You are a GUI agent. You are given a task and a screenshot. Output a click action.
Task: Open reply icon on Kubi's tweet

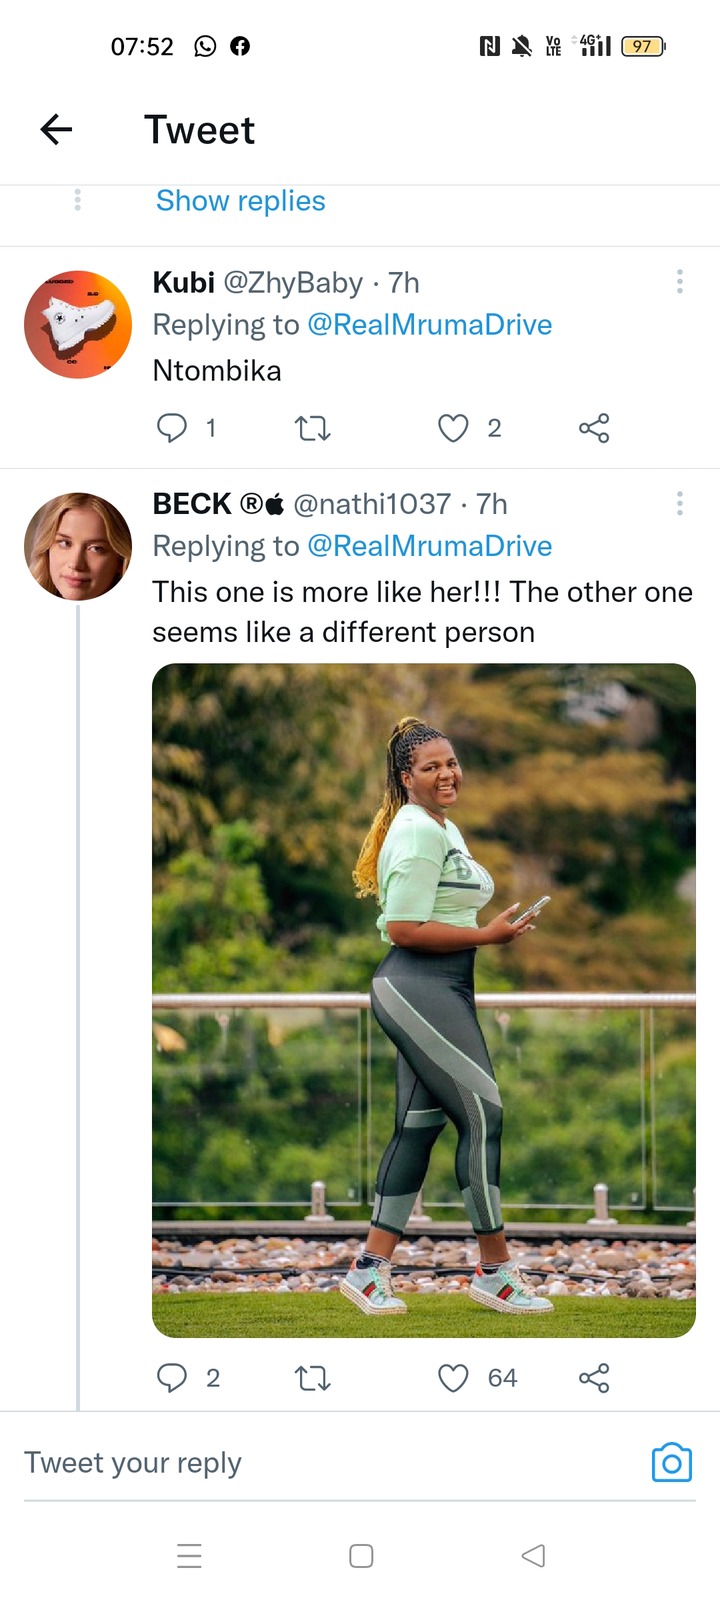[172, 428]
